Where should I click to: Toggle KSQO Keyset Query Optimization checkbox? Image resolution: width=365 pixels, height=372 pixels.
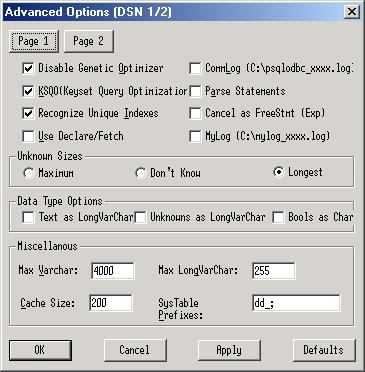29,91
